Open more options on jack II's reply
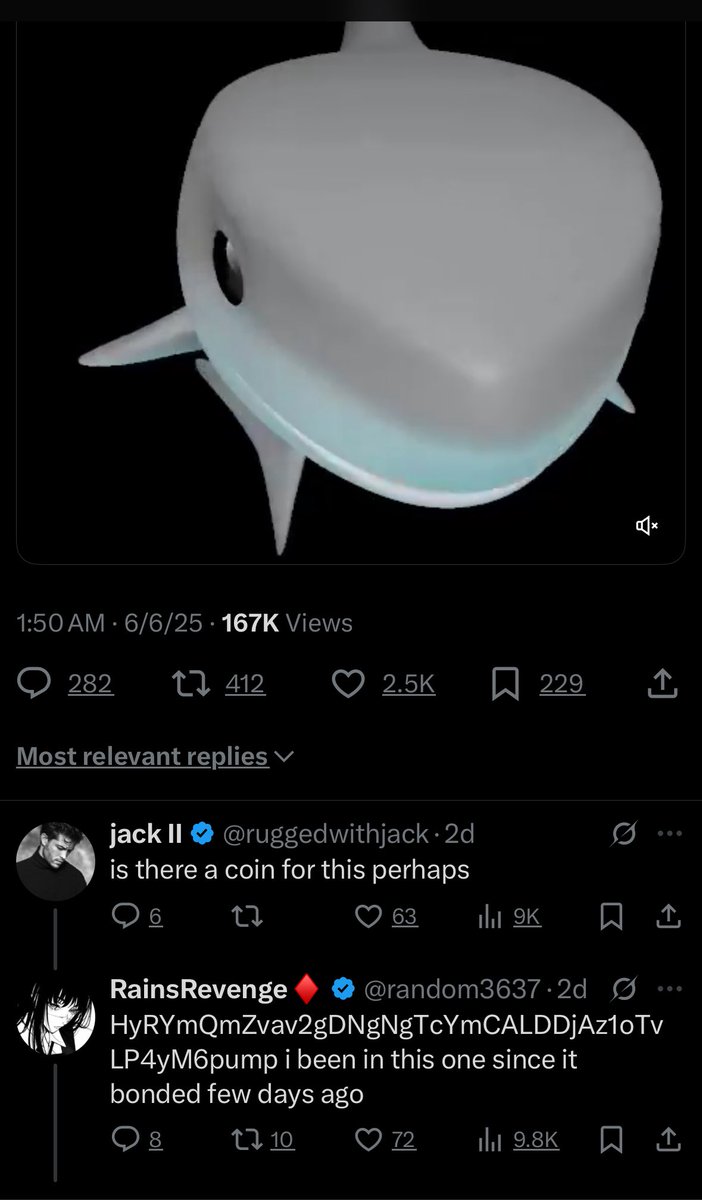Screen dimensions: 702x1200 point(668,833)
